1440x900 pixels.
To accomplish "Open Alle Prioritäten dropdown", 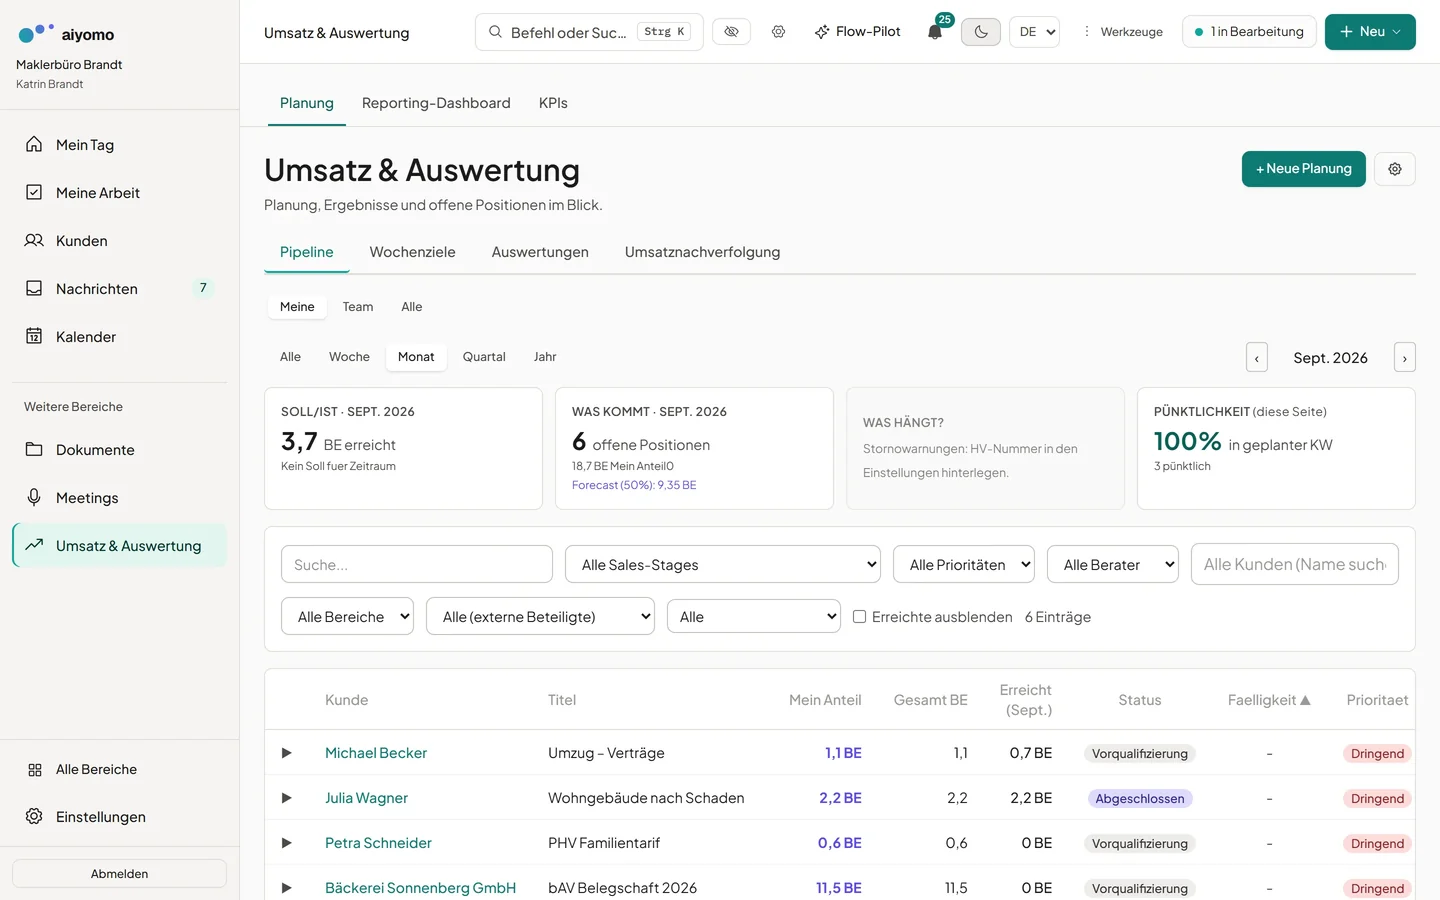I will [964, 565].
